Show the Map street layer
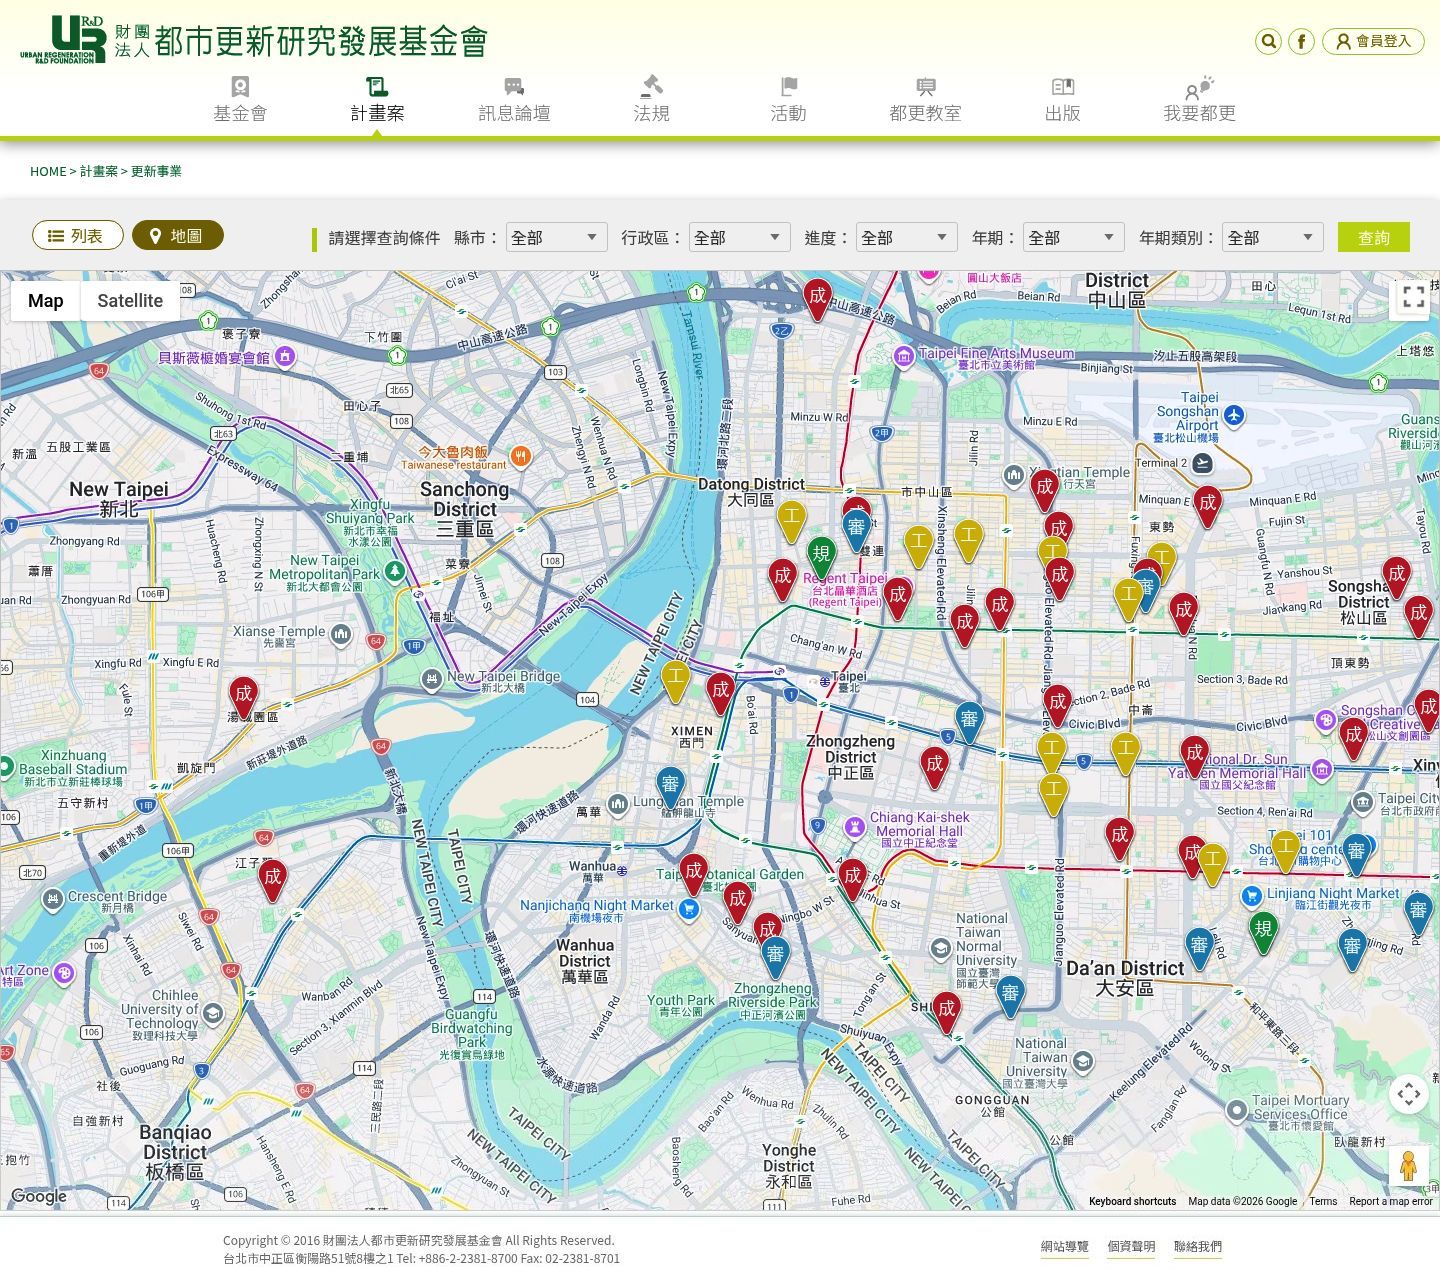This screenshot has height=1283, width=1440. pos(45,301)
